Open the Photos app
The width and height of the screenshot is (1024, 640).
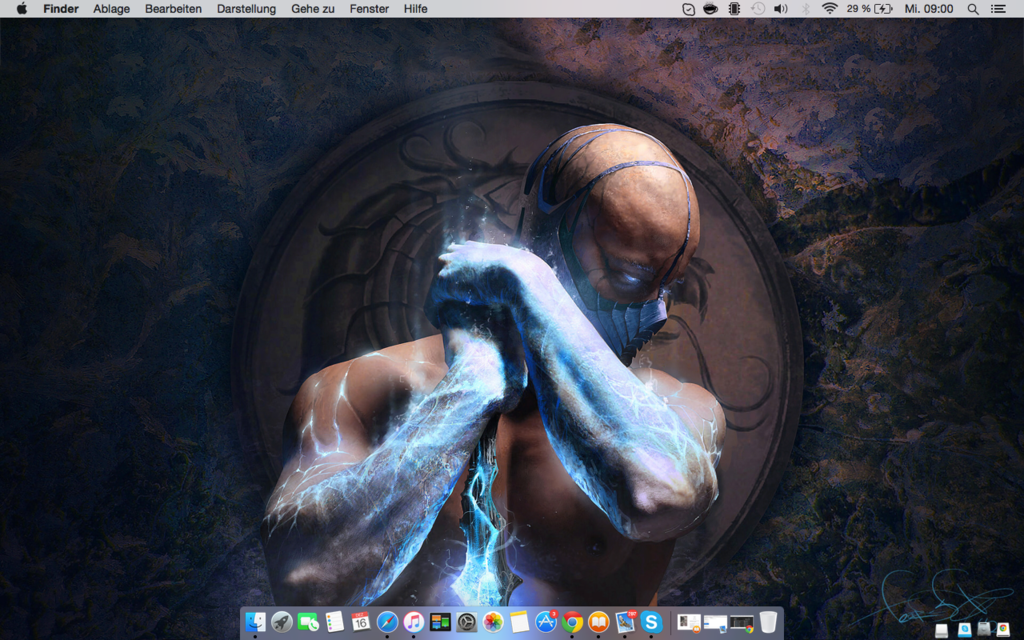[x=493, y=622]
